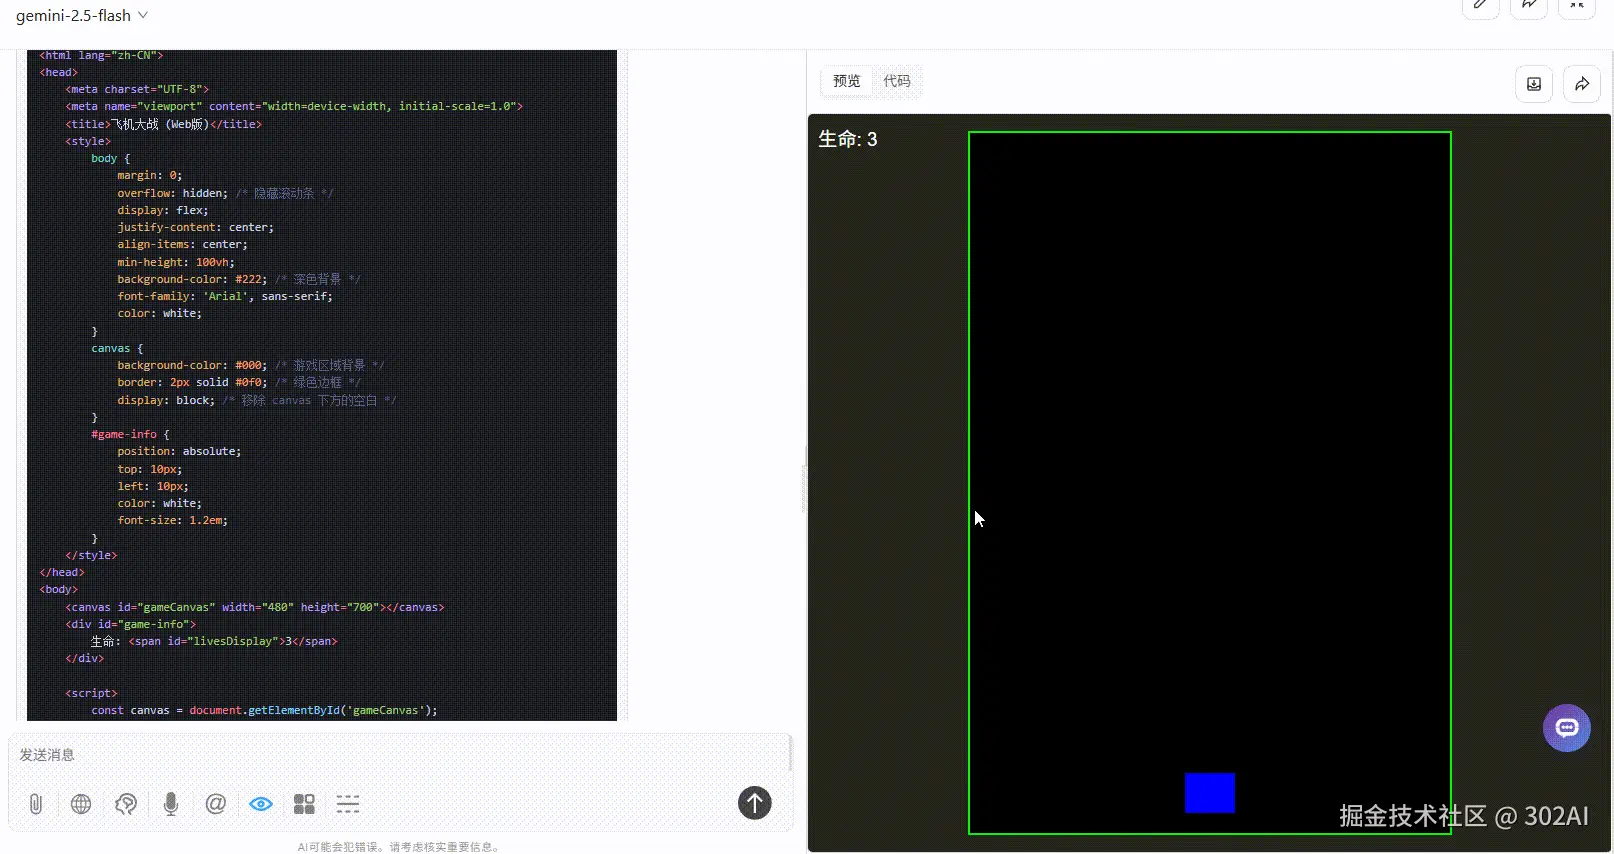Screen dimensions: 1614x854
Task: Click the @ mention icon
Action: (216, 804)
